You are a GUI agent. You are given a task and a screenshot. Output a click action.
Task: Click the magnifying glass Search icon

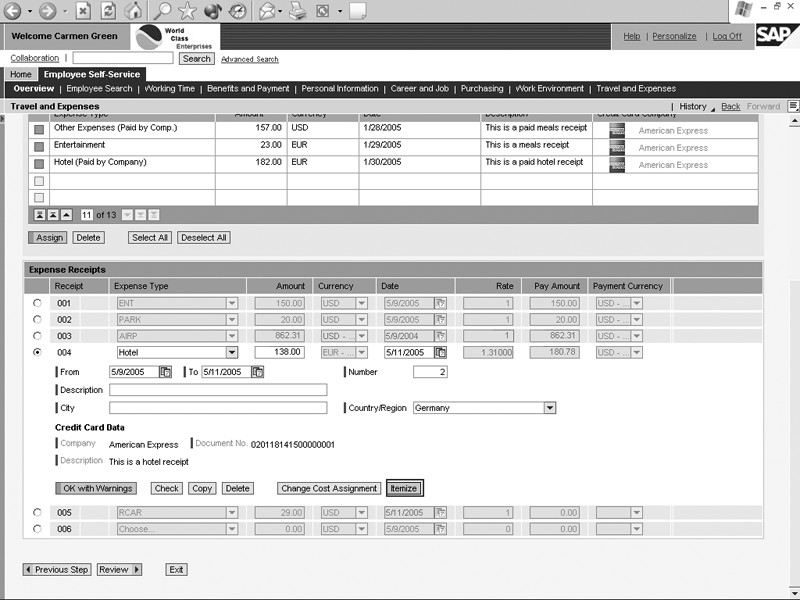161,12
